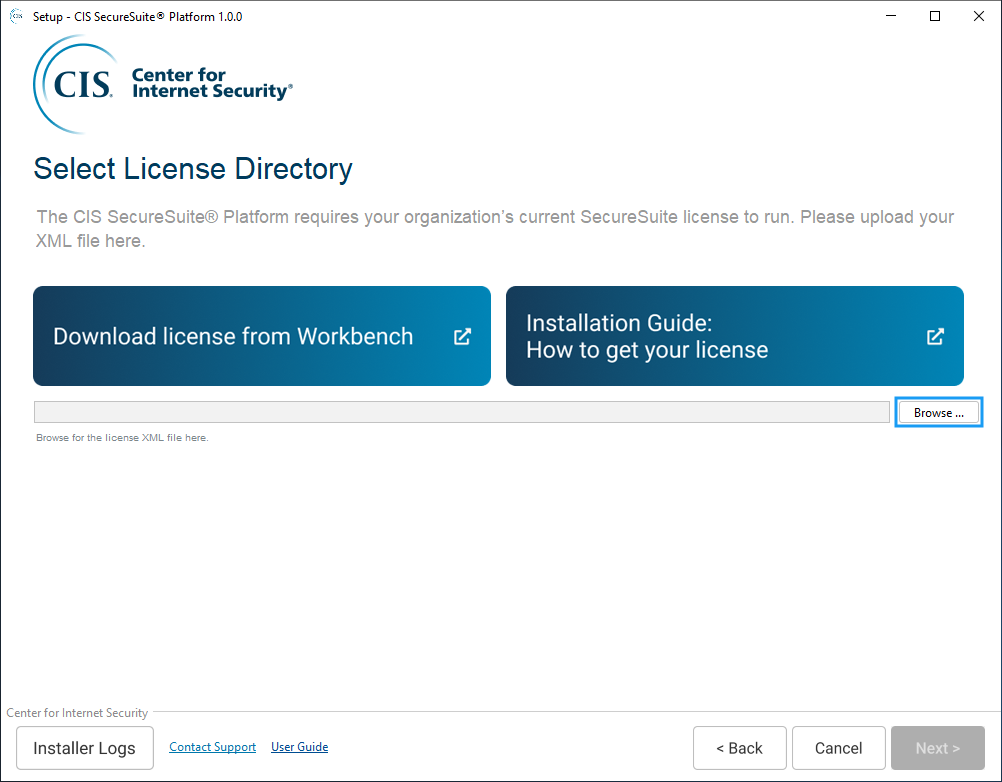Go back with the < Back button
The width and height of the screenshot is (1002, 782).
coord(739,748)
